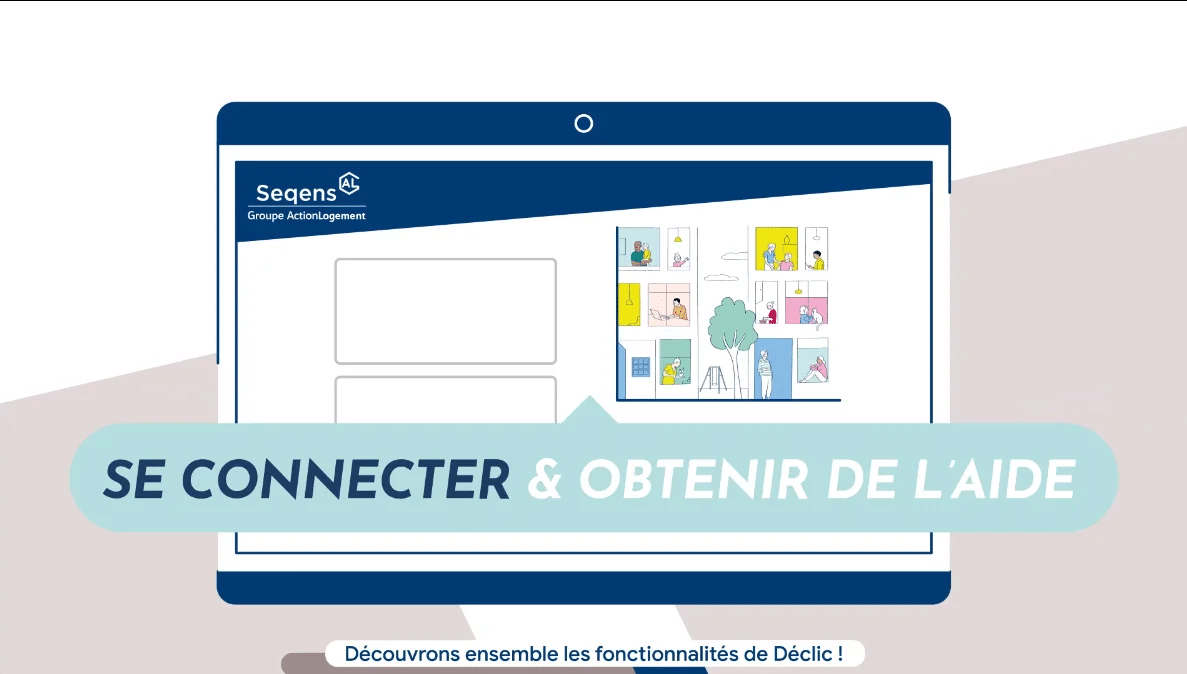Select the lower empty rounded panel

pos(445,400)
